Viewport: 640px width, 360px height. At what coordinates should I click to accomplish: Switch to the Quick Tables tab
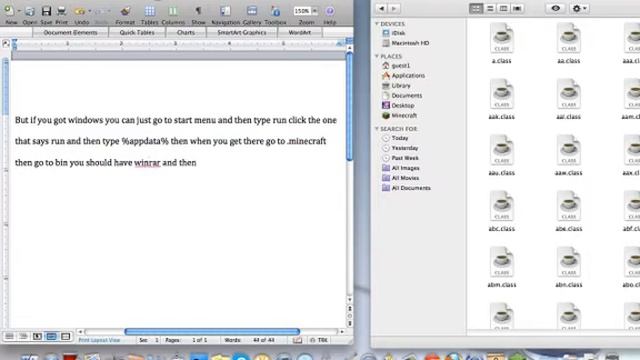[137, 32]
